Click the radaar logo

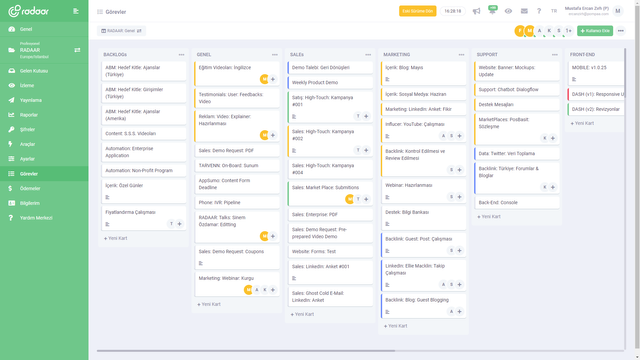(x=29, y=11)
